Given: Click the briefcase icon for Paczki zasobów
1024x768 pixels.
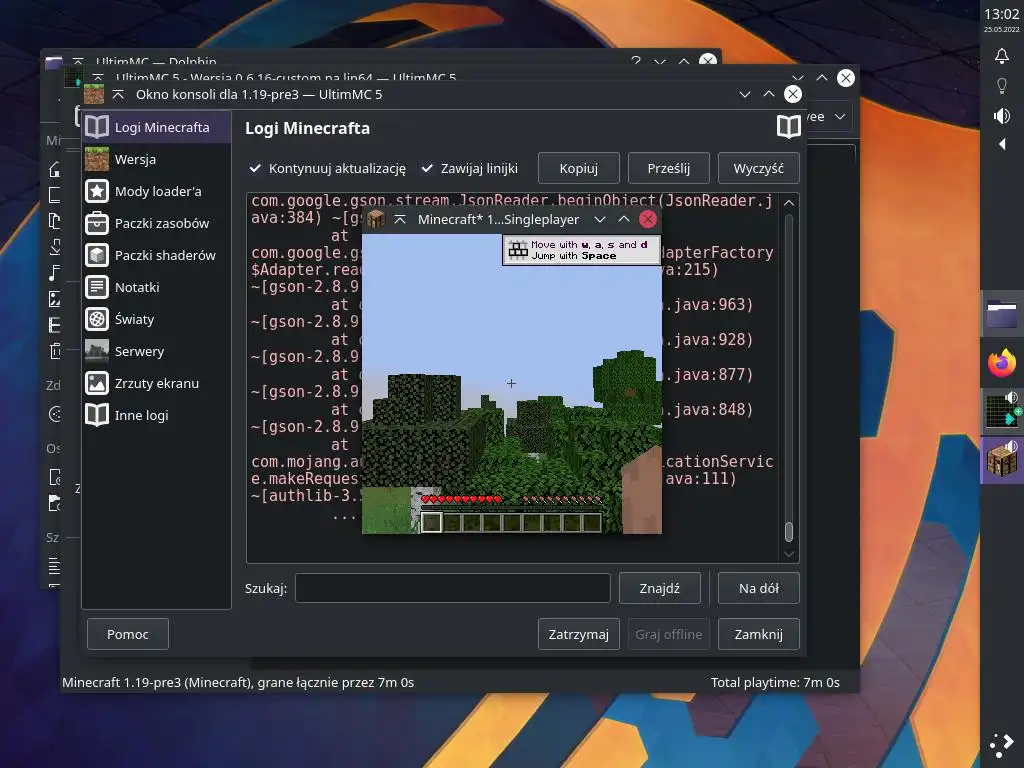Looking at the screenshot, I should [97, 223].
